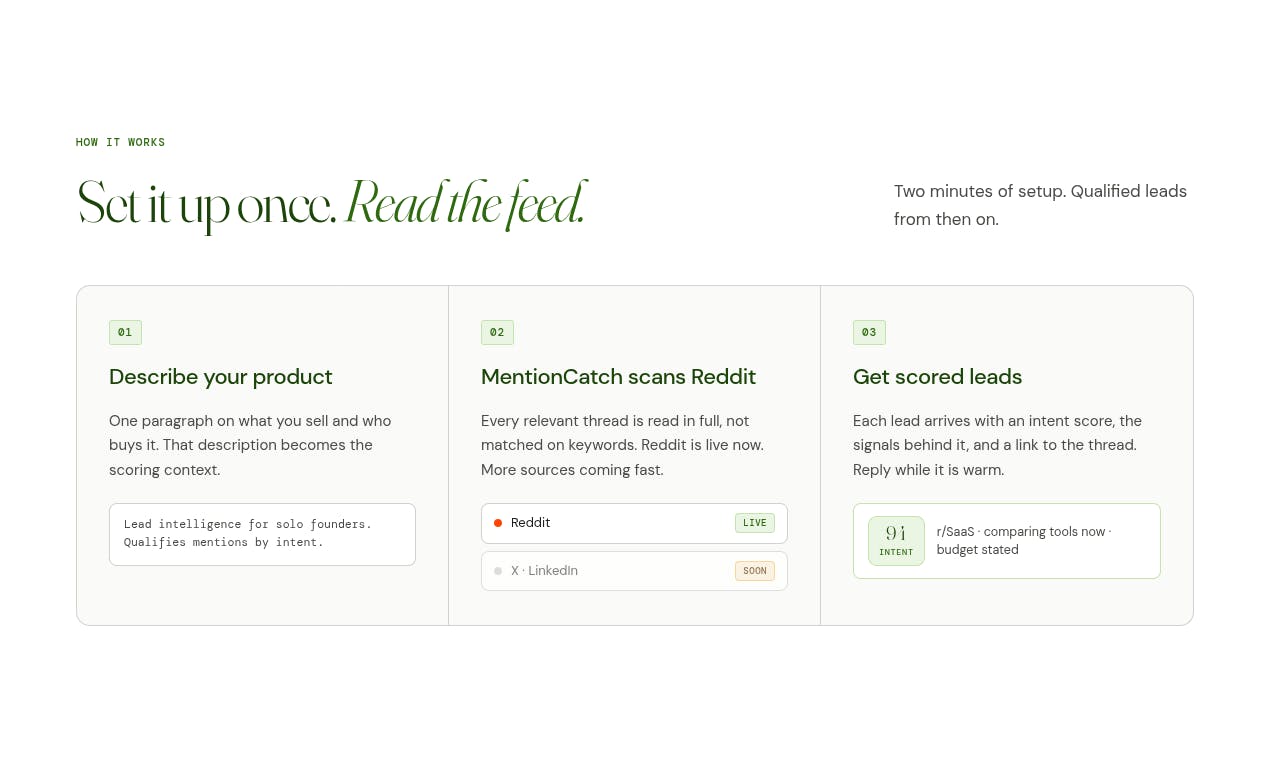
Task: Click the 94 INTENT score badge
Action: (x=896, y=541)
